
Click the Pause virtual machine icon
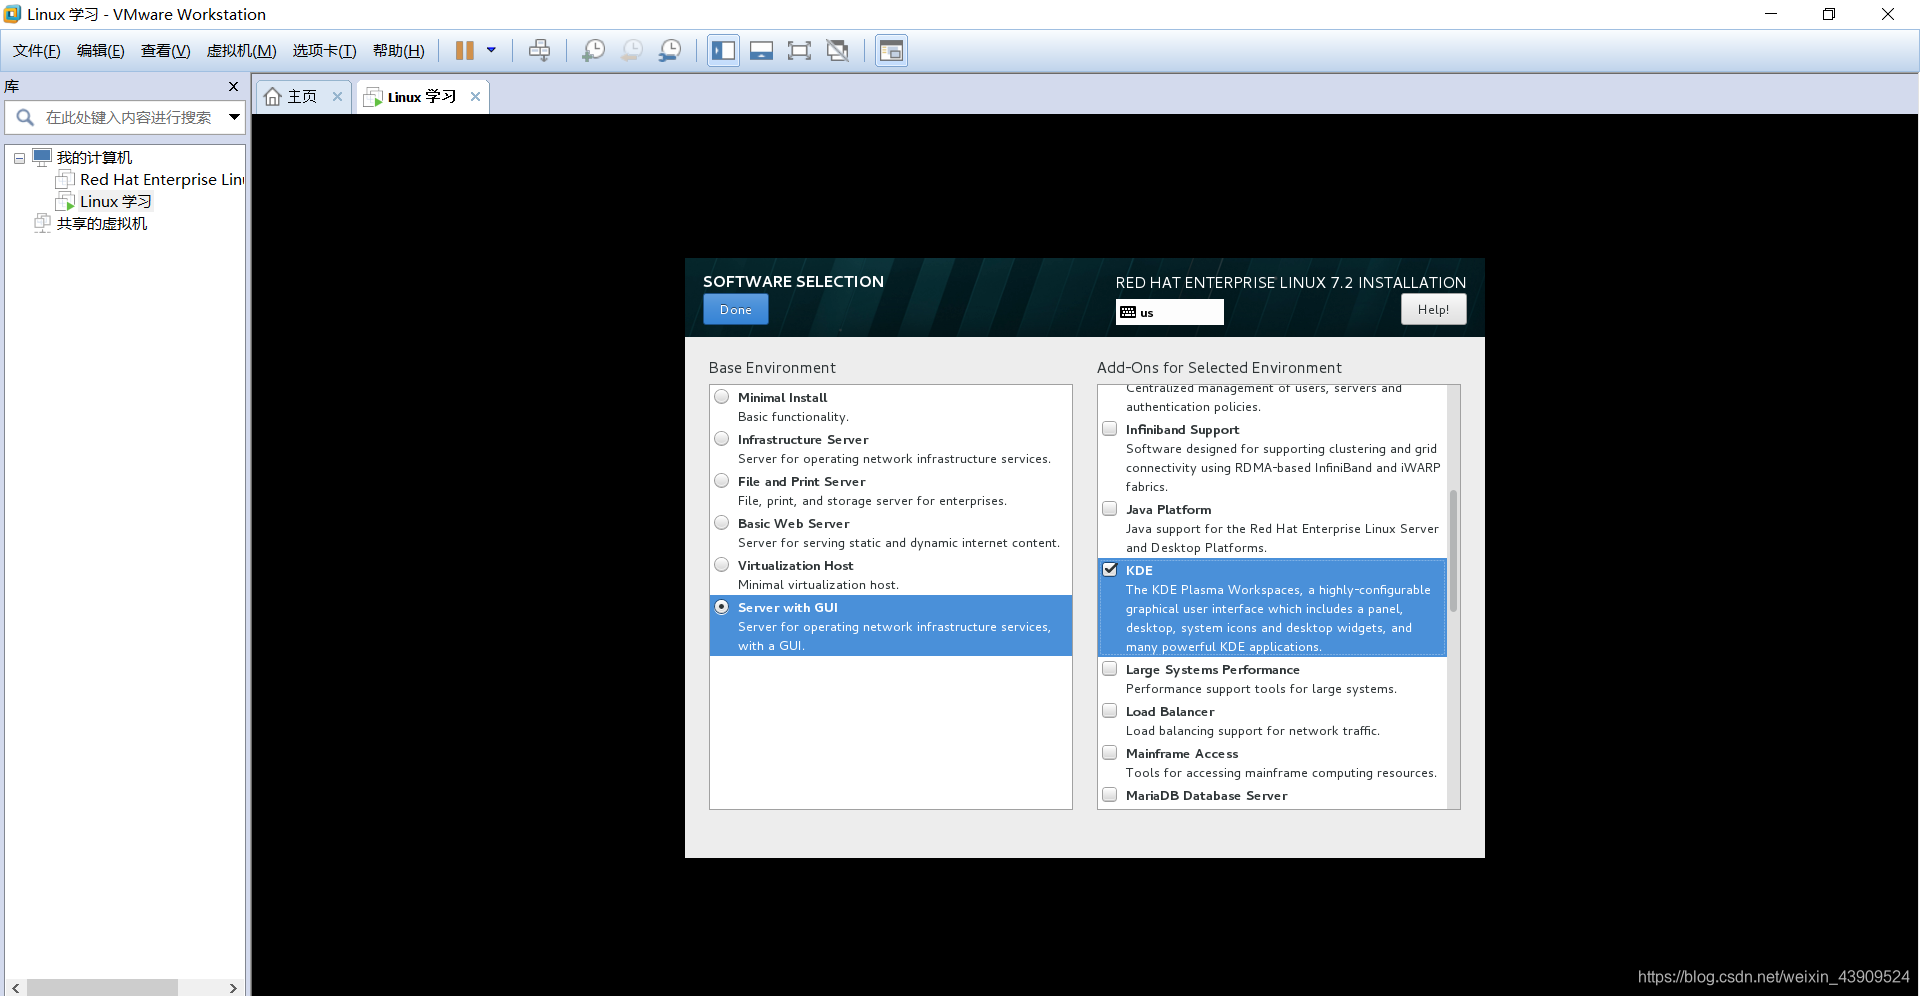click(465, 50)
